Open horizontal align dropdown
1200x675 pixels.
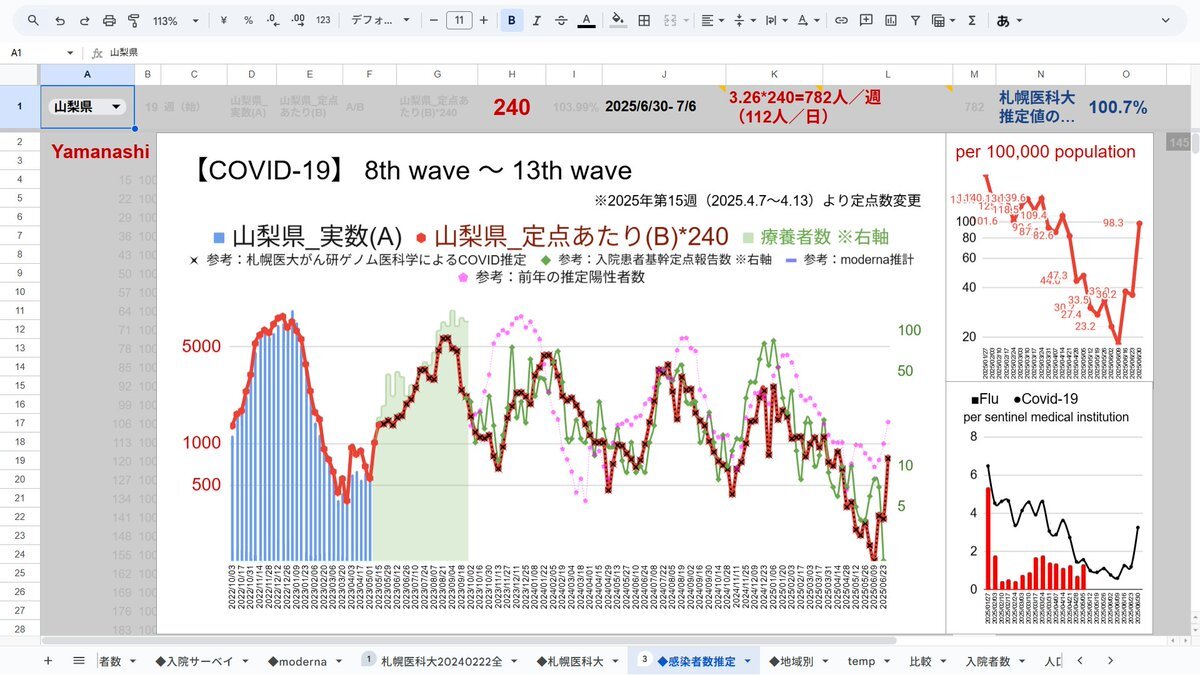[712, 20]
